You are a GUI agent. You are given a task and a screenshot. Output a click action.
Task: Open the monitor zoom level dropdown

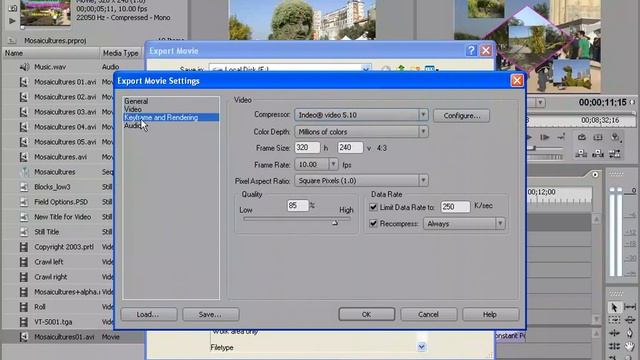click(x=540, y=102)
